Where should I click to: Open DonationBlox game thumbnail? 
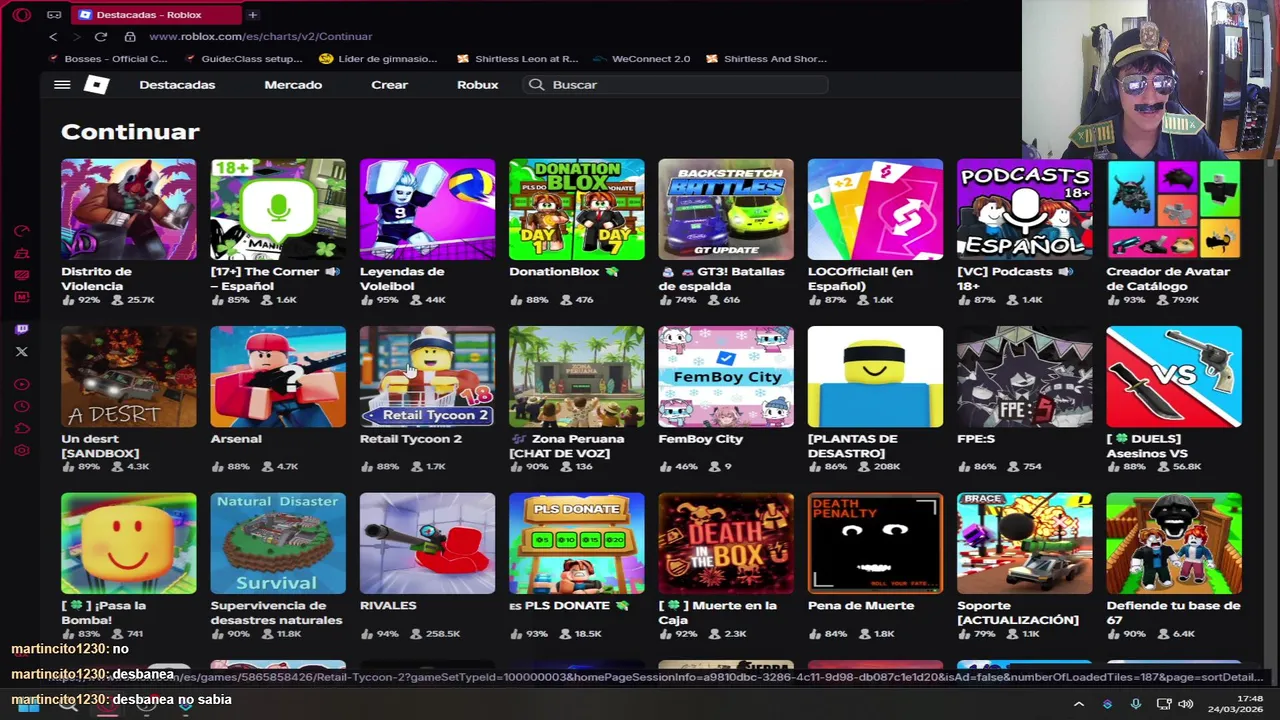pos(576,209)
